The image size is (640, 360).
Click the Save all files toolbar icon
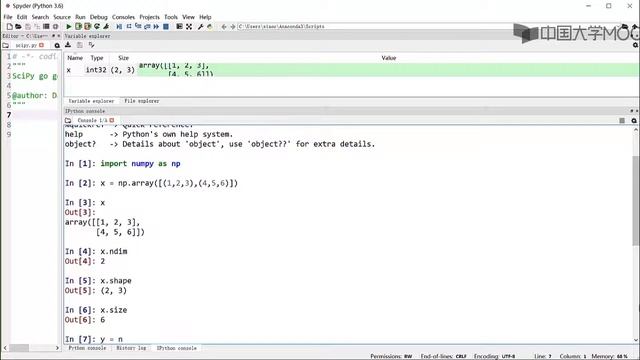[x=37, y=27]
